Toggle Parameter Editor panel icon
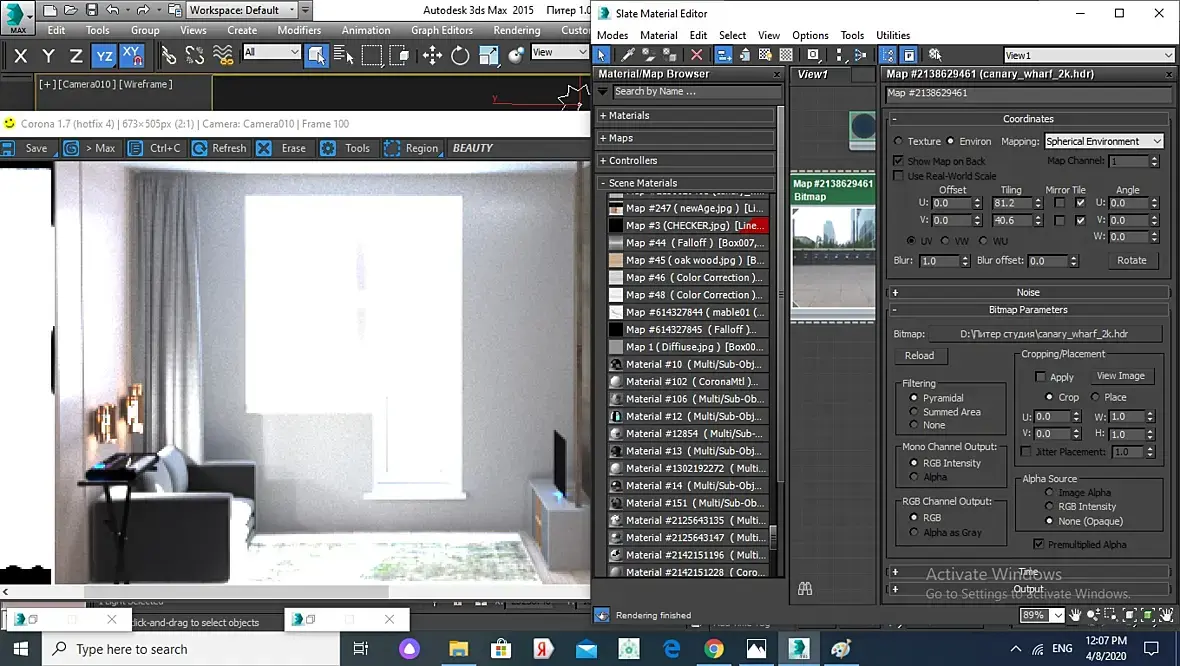This screenshot has width=1180, height=666. click(909, 55)
